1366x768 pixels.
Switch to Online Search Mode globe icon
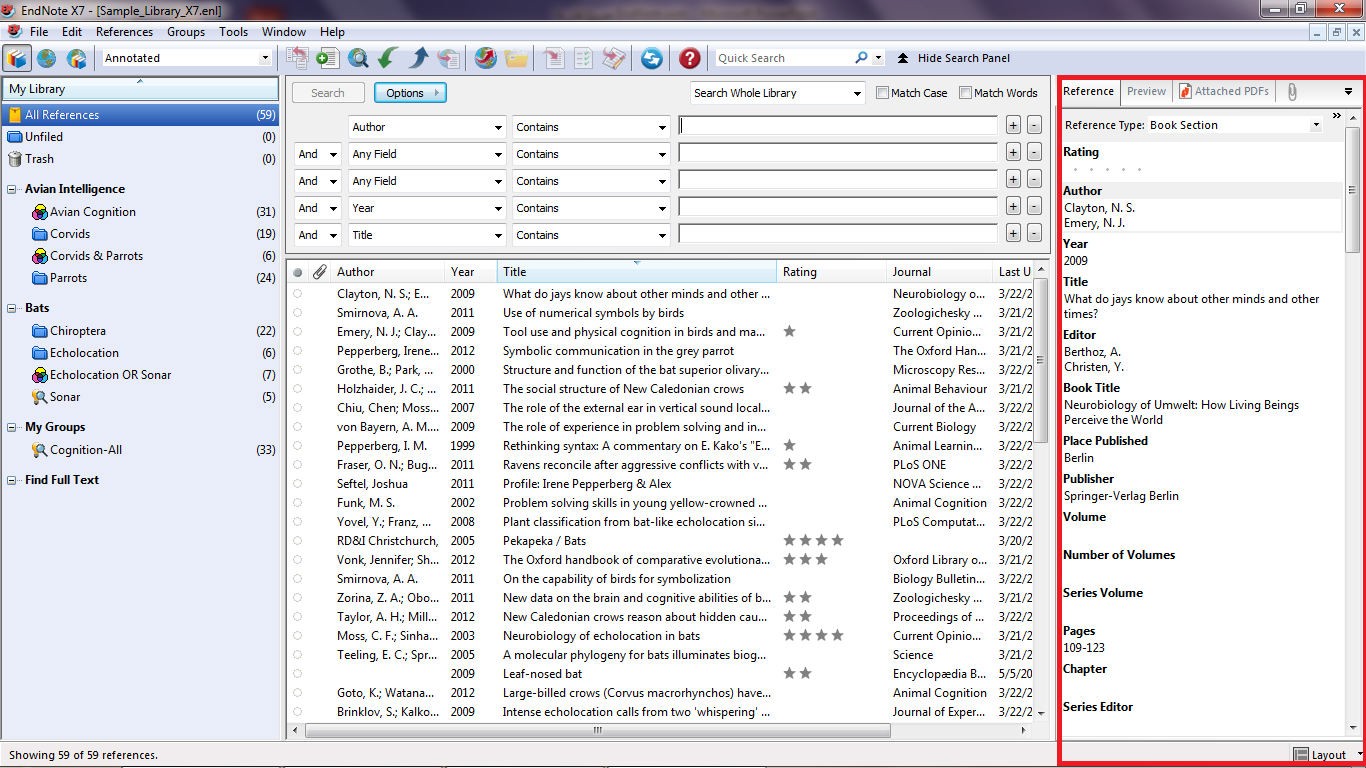46,58
